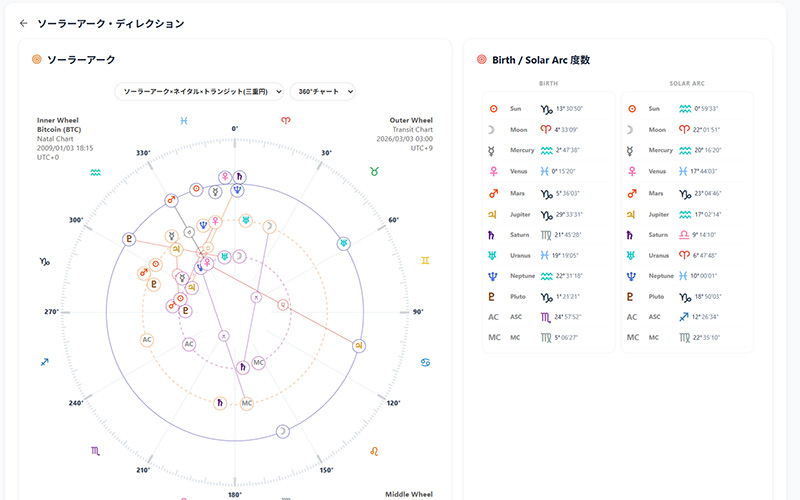Click the Sagittarius sign on the wheel
Image resolution: width=800 pixels, height=500 pixels.
coord(44,361)
